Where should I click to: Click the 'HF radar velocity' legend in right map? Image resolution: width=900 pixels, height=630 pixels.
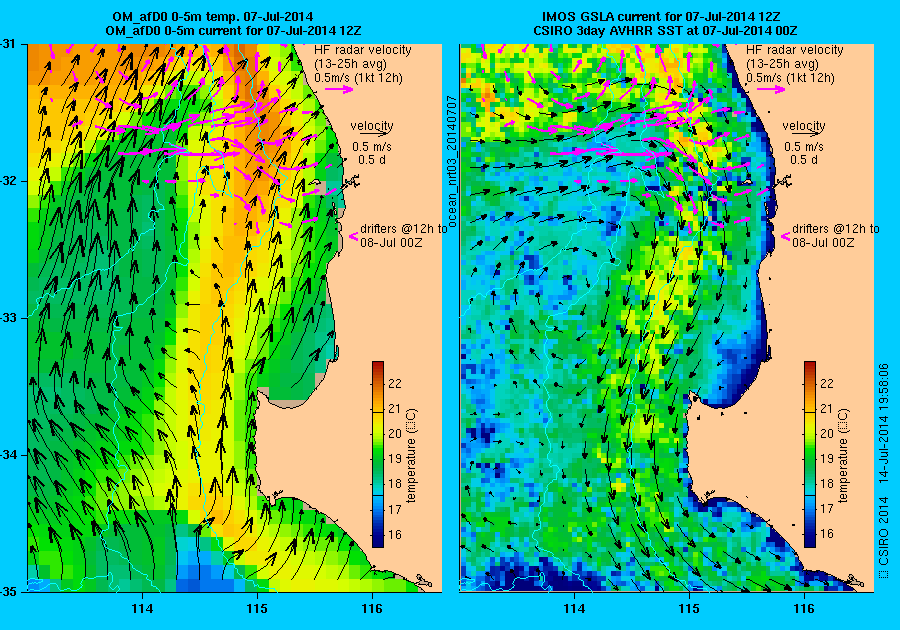795,50
